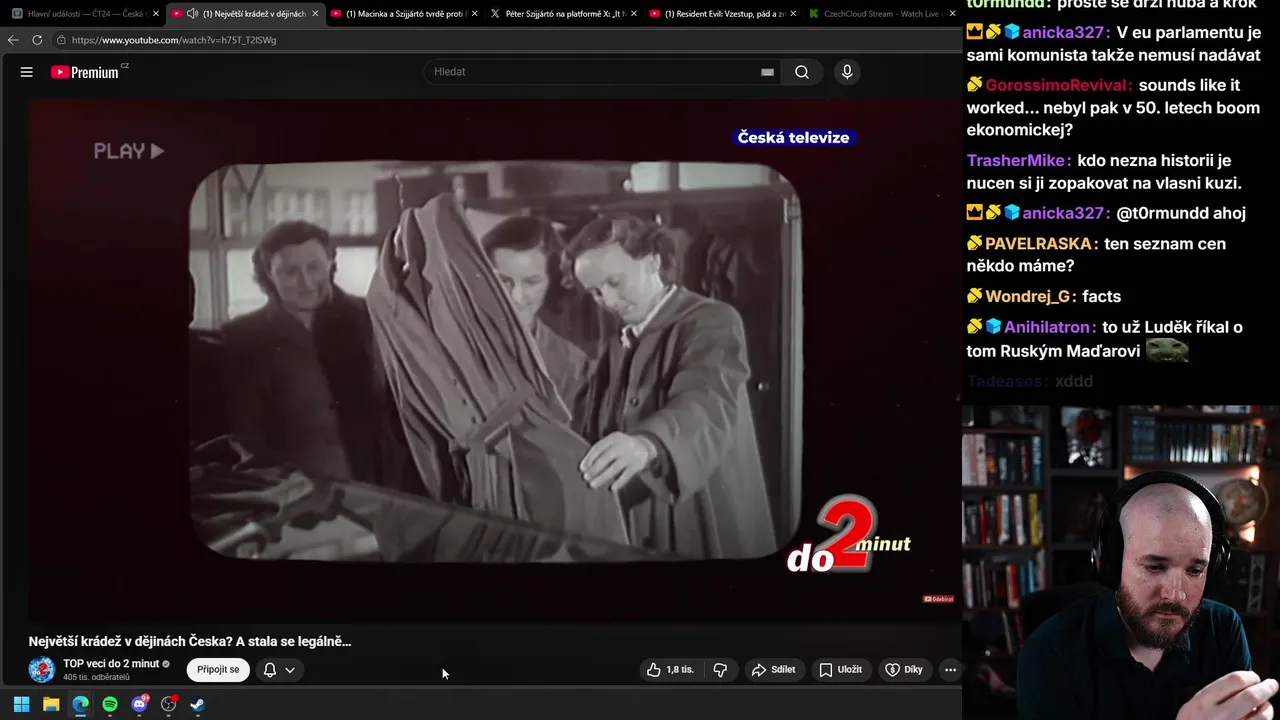Screen dimensions: 1280x720
Task: Click the video player to pause
Action: point(495,360)
